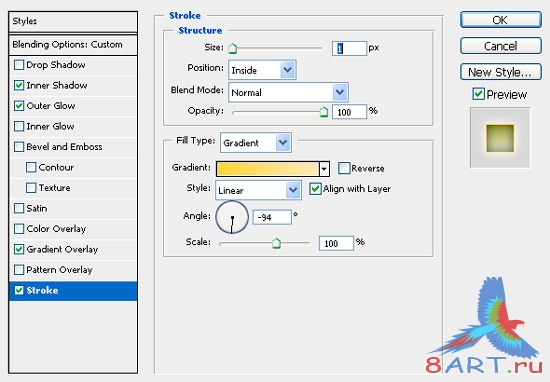Click the OK button

click(x=501, y=20)
